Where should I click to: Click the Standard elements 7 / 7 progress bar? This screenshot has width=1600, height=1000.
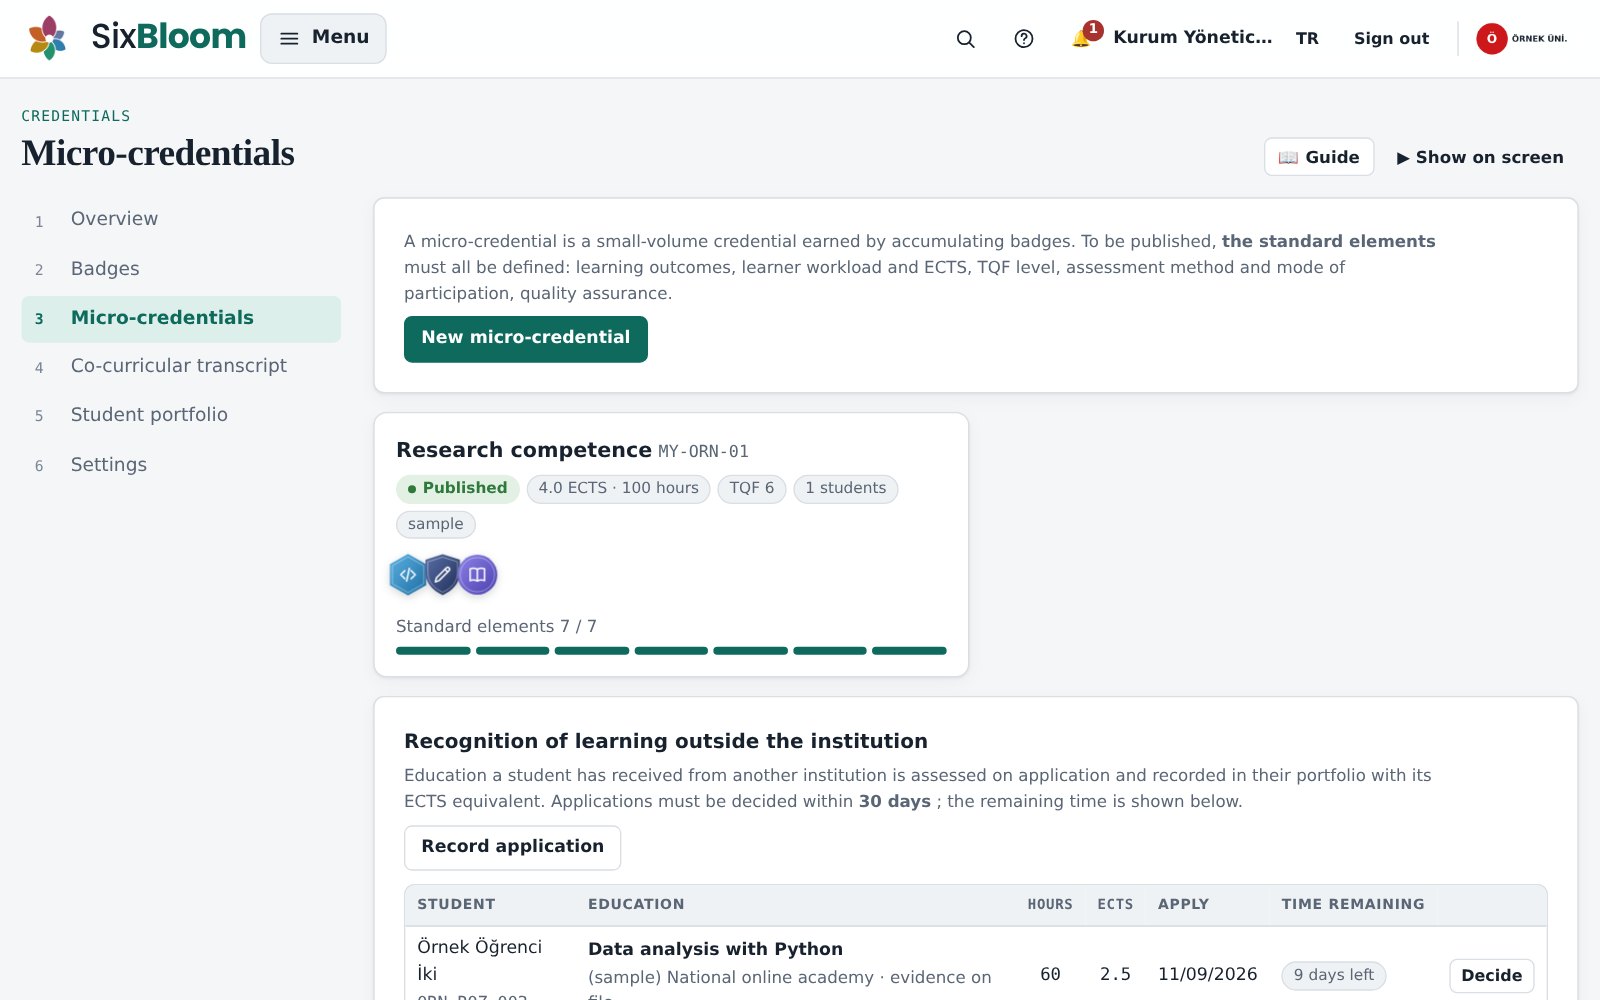[671, 651]
